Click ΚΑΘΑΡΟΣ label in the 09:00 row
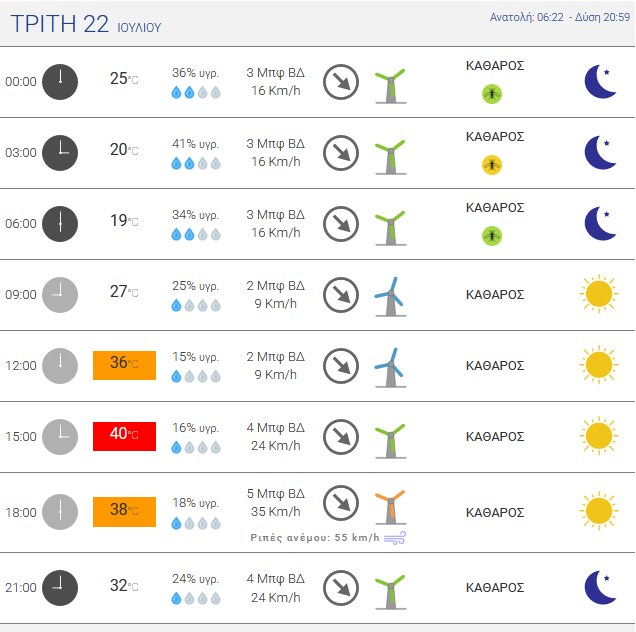 point(495,295)
